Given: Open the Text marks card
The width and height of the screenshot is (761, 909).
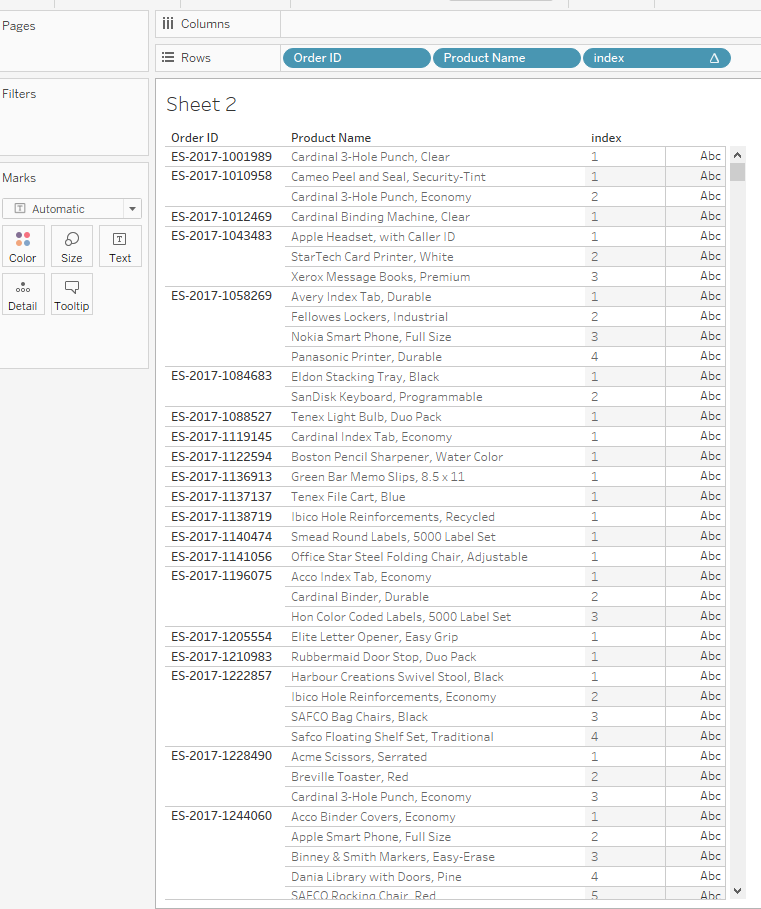Looking at the screenshot, I should (x=120, y=246).
